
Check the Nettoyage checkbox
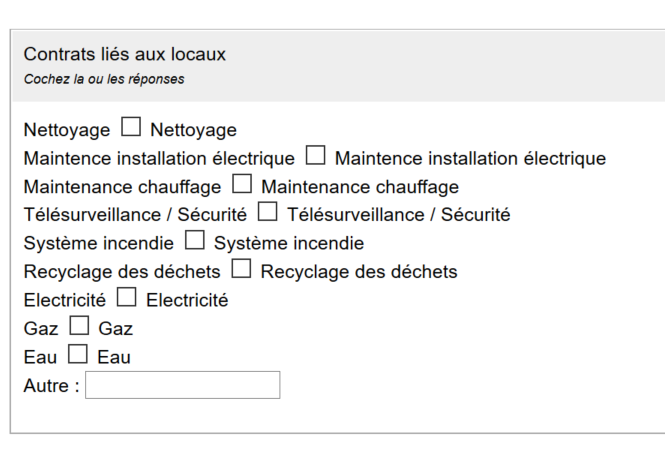point(131,127)
